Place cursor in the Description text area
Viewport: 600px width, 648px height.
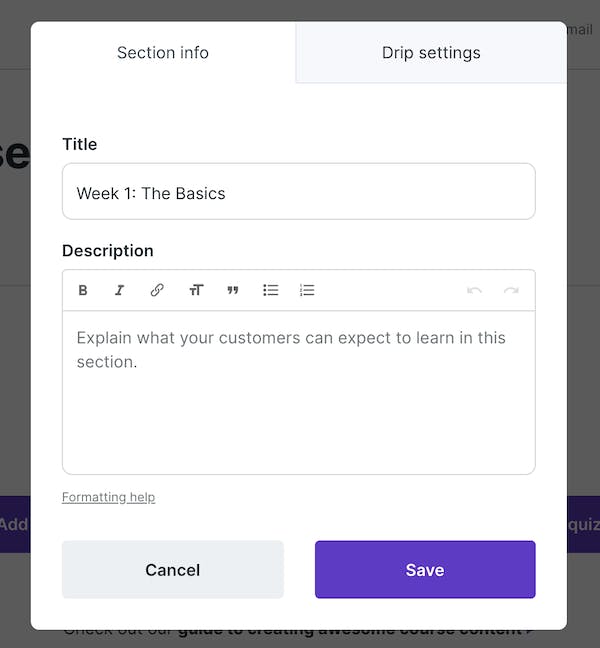coord(299,393)
